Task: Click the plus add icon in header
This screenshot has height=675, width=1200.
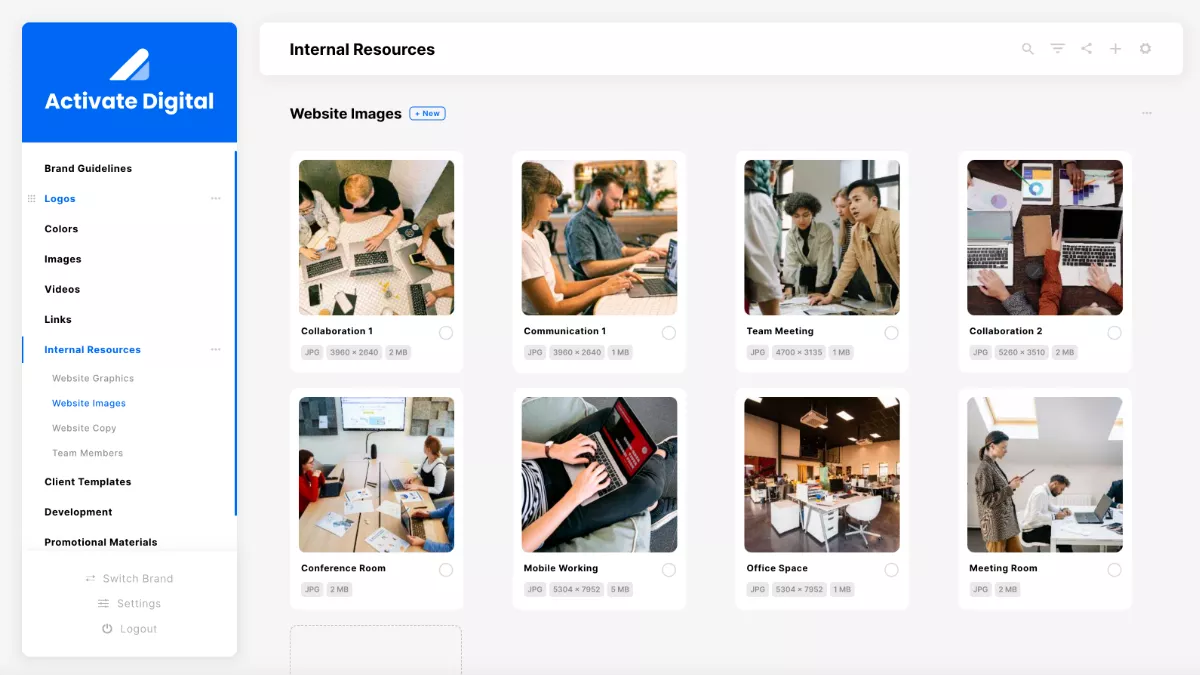Action: [1115, 49]
